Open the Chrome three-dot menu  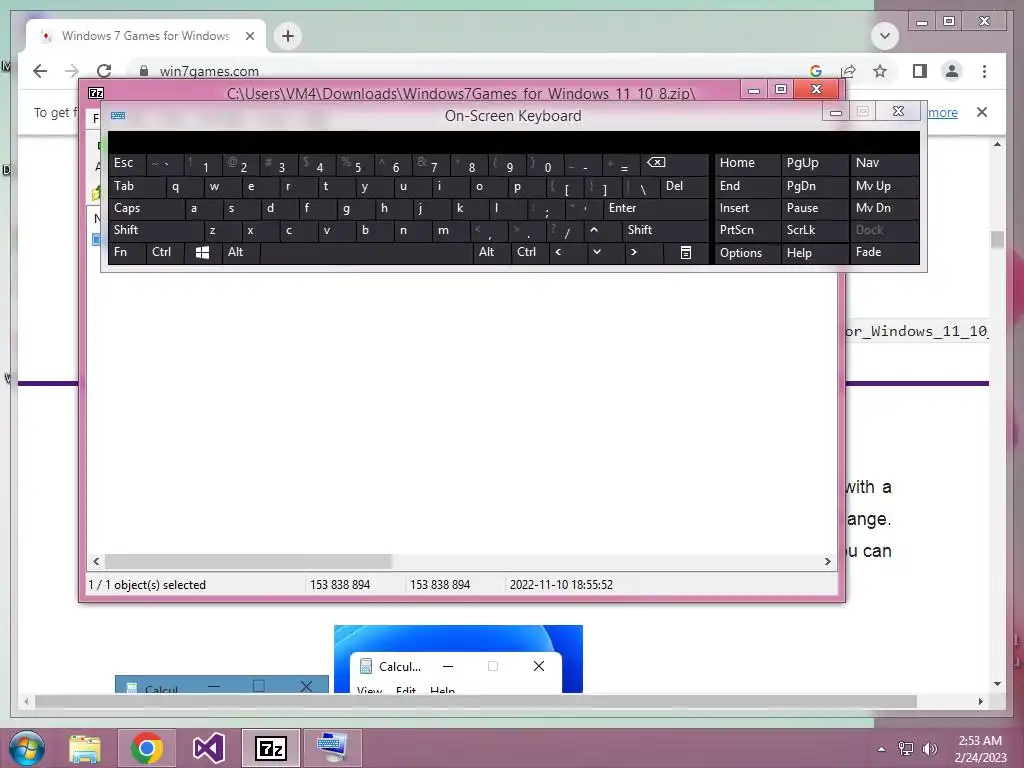984,71
